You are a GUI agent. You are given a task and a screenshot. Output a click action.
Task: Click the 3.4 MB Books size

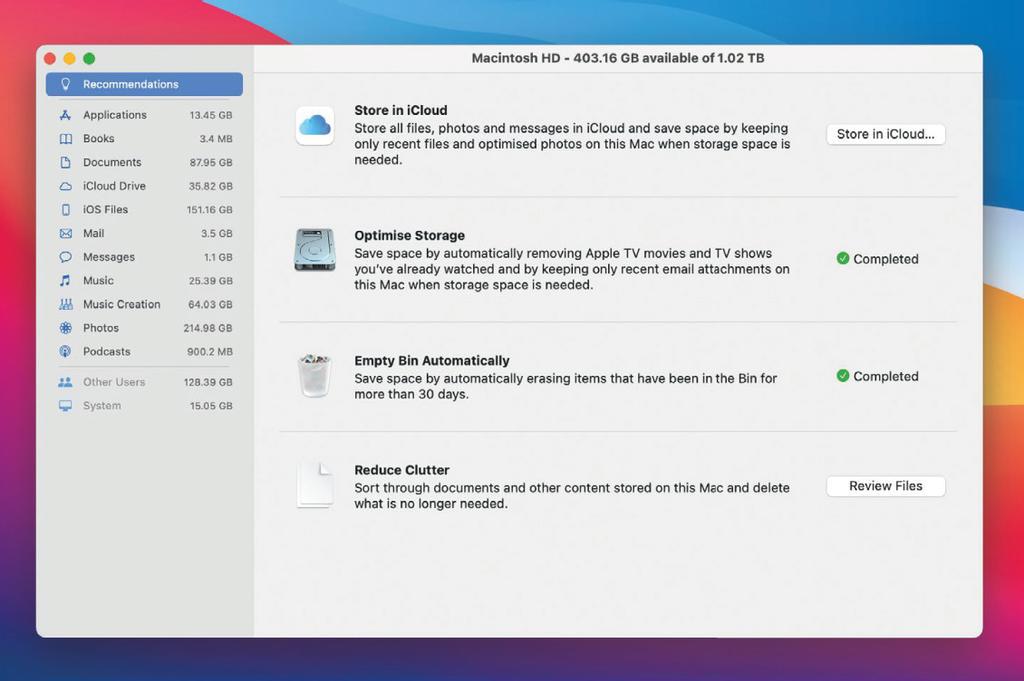(216, 138)
